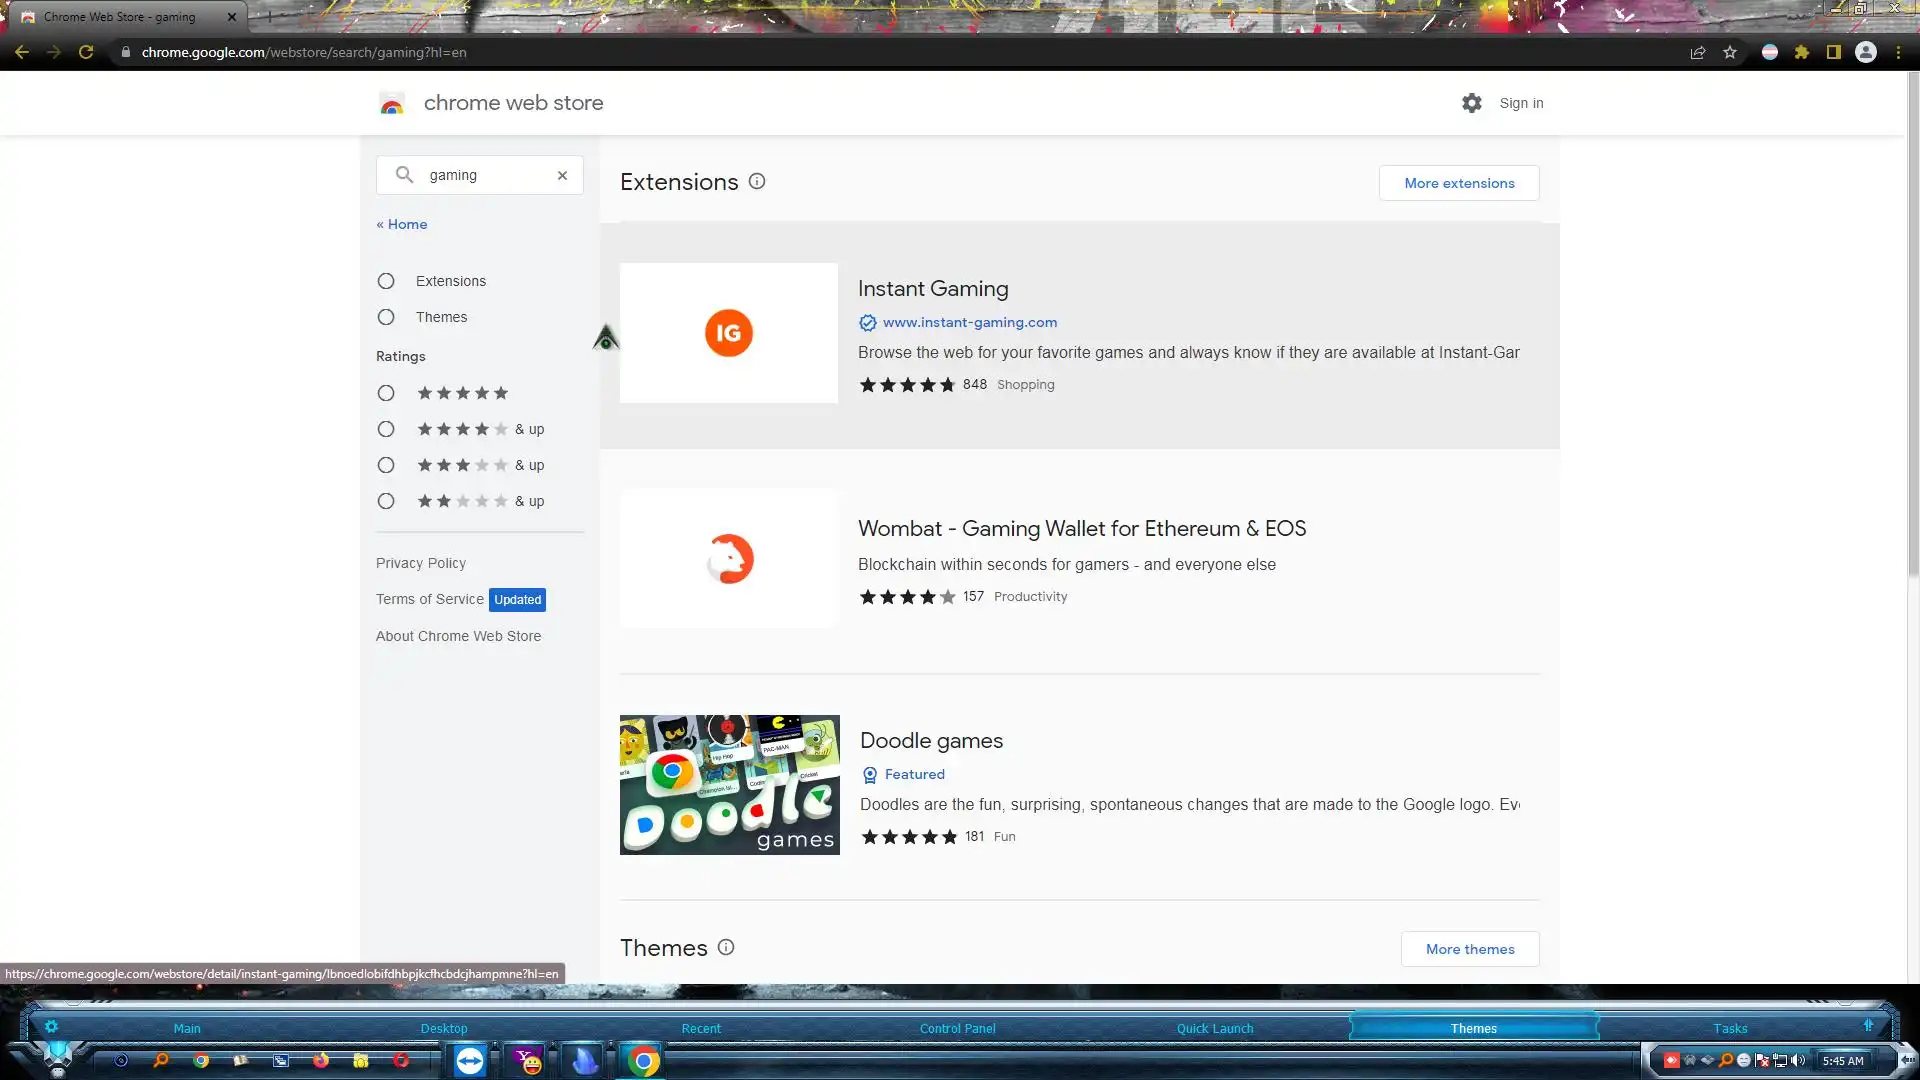Open the Privacy Policy link

(x=421, y=563)
